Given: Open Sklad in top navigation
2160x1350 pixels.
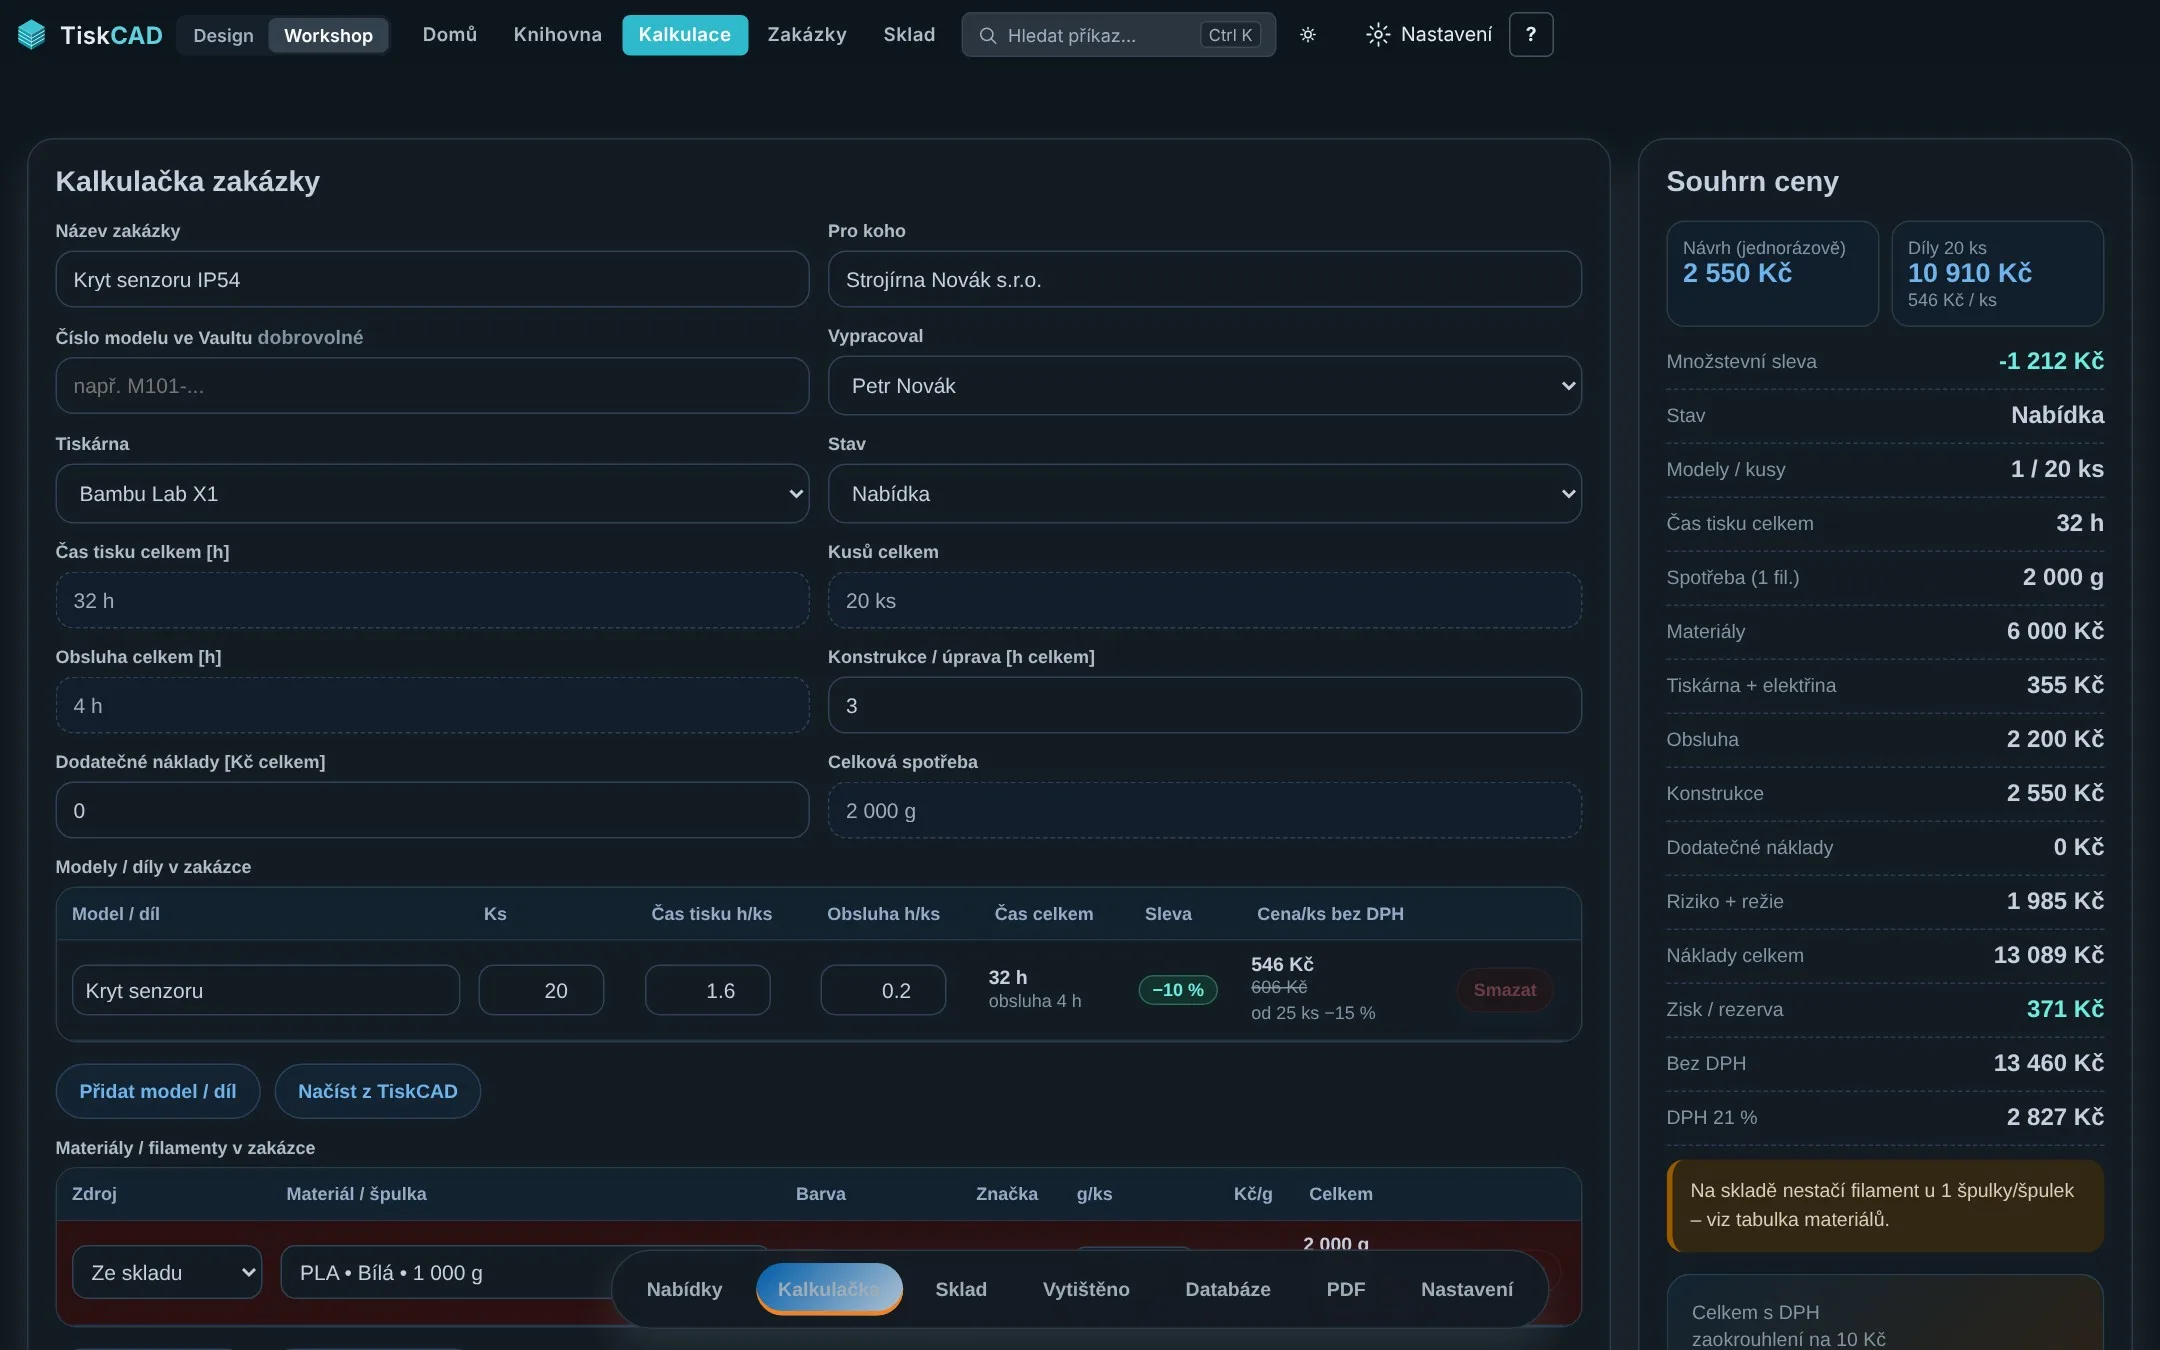Looking at the screenshot, I should click(909, 35).
